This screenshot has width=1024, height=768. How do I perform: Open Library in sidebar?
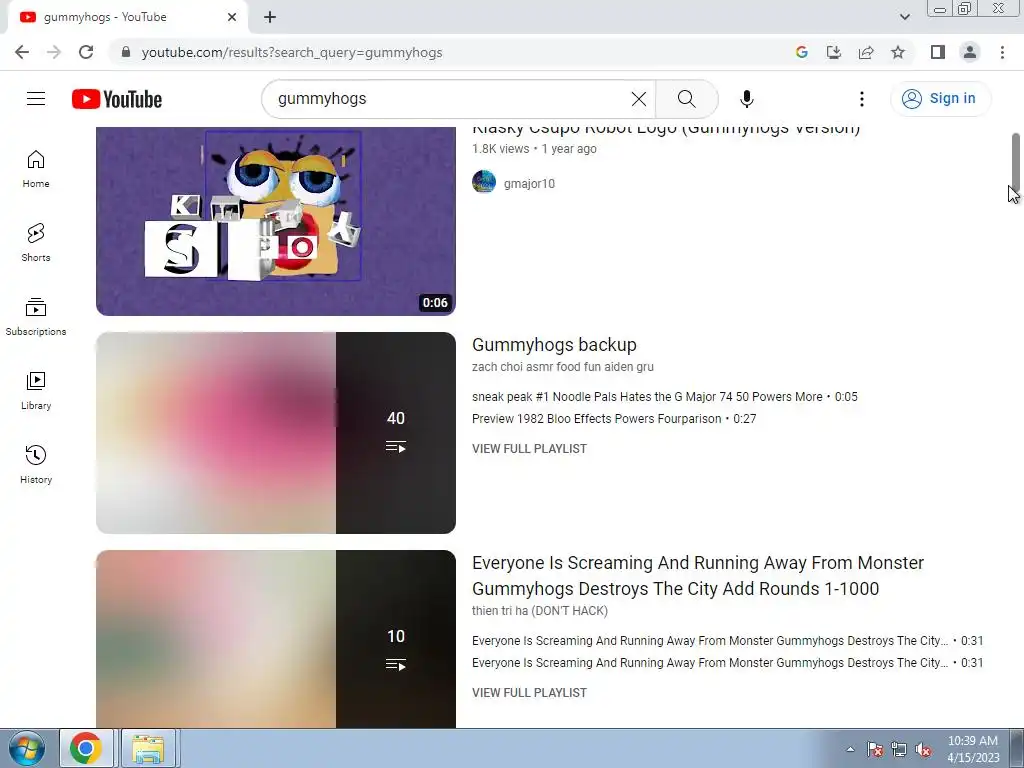point(36,391)
